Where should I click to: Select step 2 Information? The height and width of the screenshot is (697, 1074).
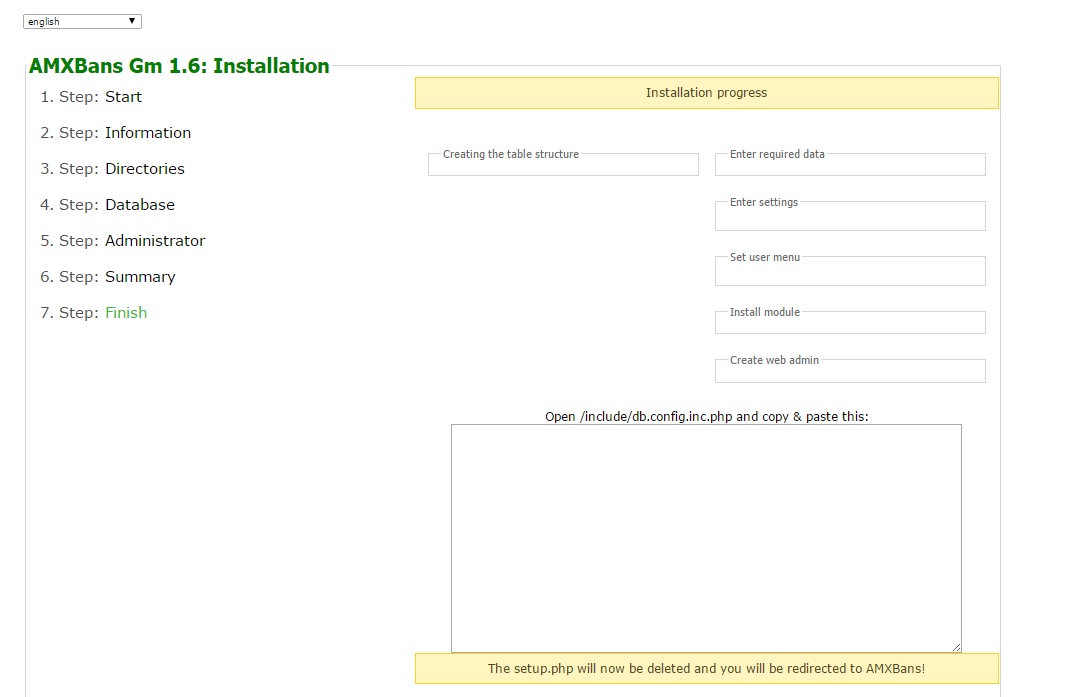pos(148,133)
